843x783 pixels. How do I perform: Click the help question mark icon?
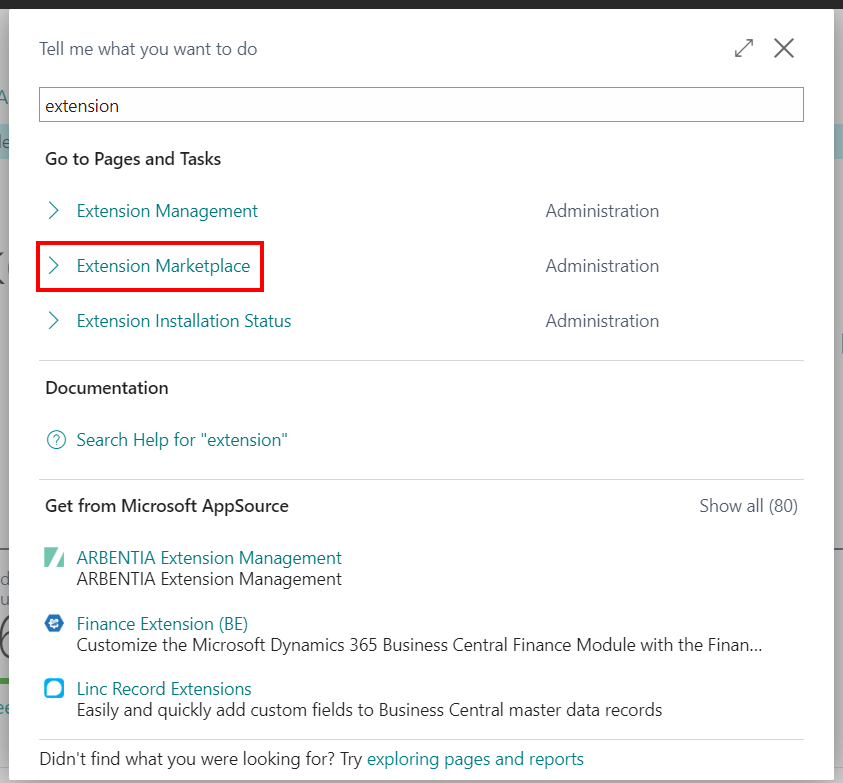[x=56, y=440]
